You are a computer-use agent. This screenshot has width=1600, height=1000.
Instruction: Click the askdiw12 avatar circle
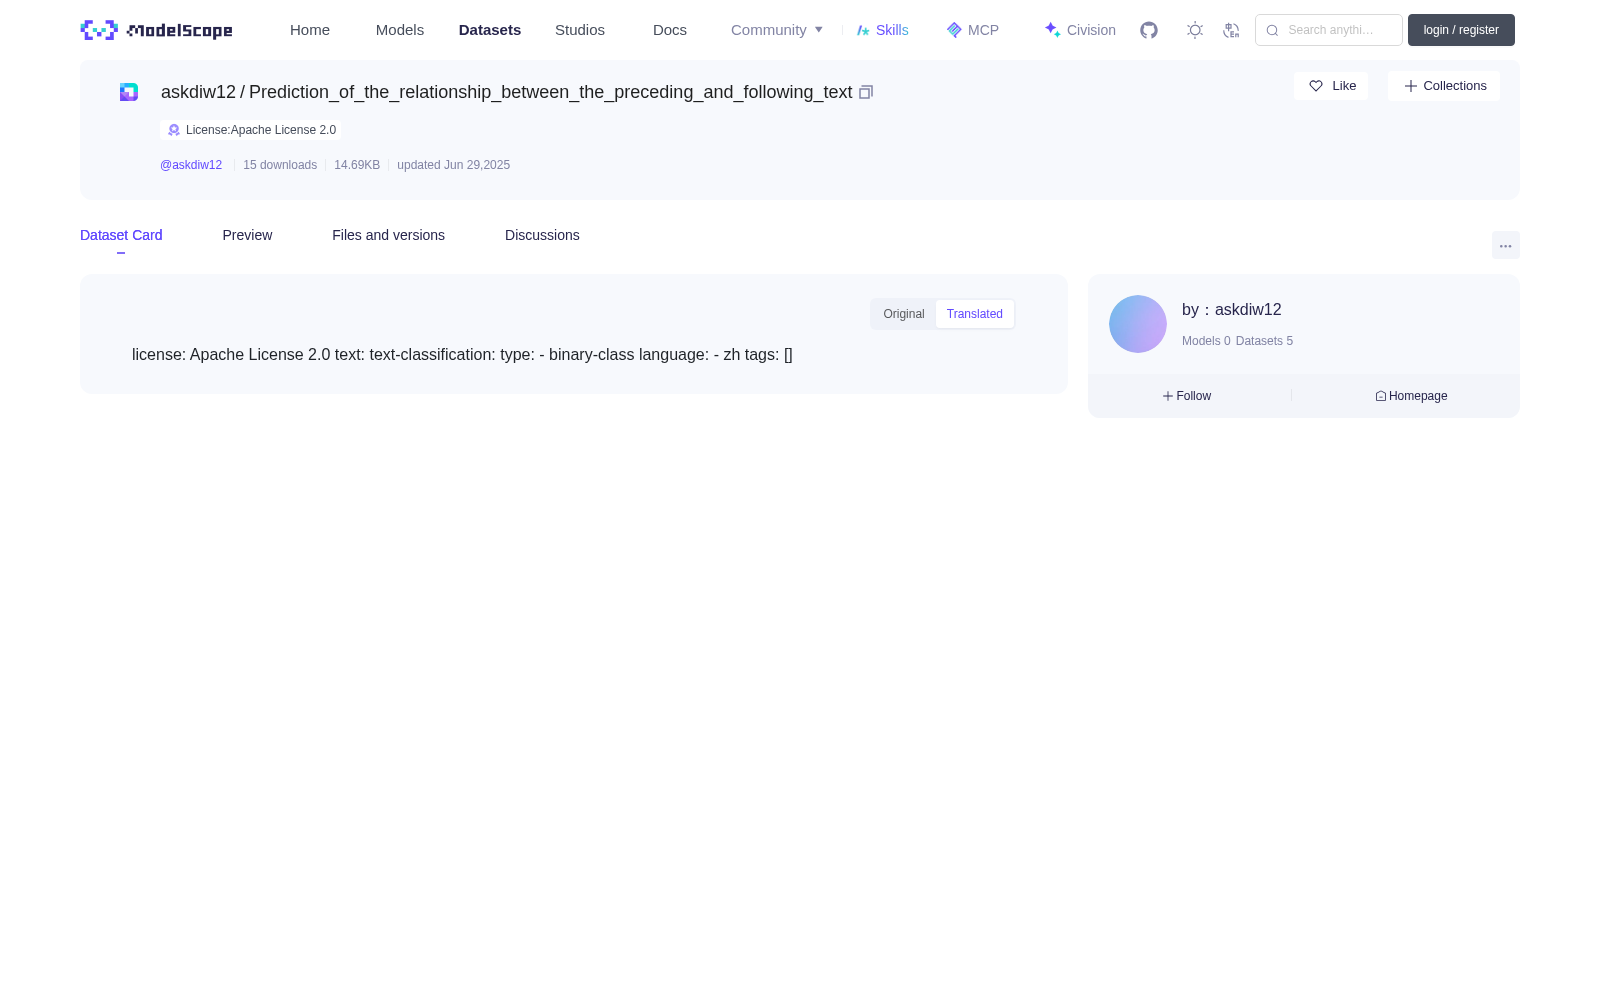coord(1138,324)
